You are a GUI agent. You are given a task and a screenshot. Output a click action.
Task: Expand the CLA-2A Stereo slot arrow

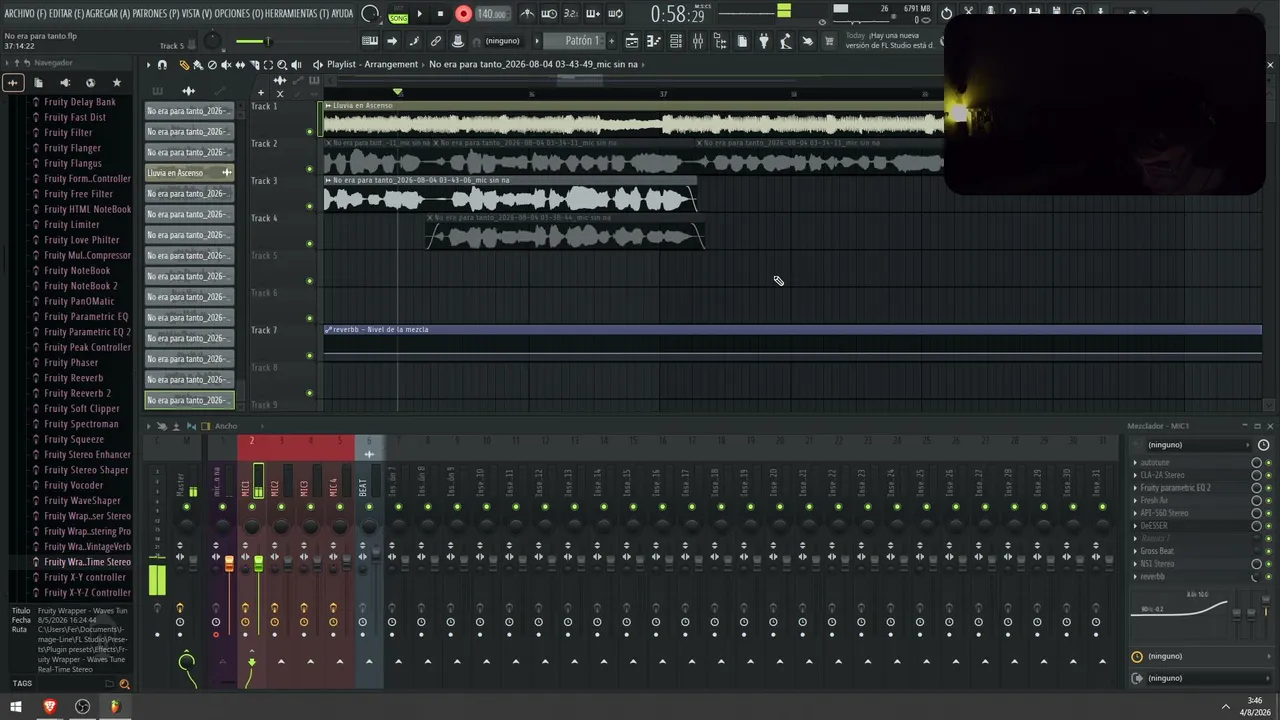pos(1135,475)
